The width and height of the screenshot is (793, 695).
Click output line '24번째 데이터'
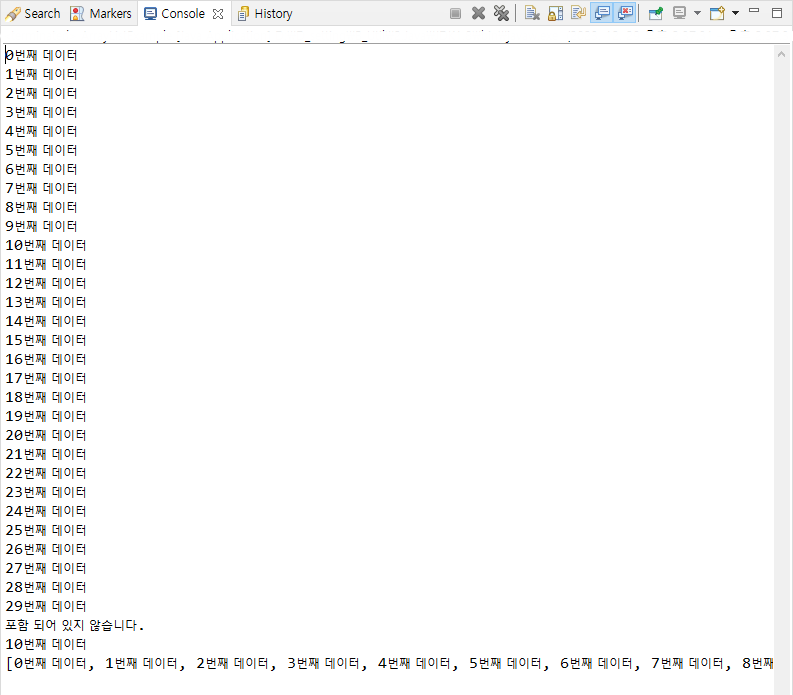46,511
